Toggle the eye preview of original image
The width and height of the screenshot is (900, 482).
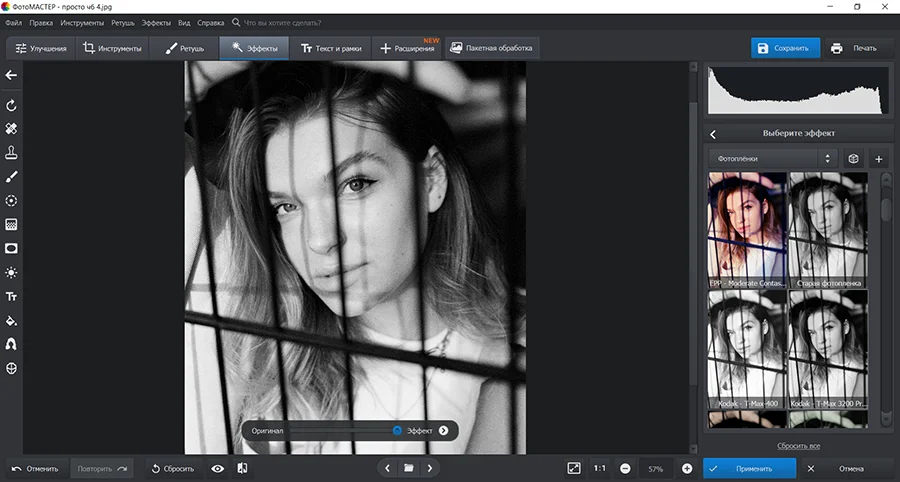click(x=217, y=468)
